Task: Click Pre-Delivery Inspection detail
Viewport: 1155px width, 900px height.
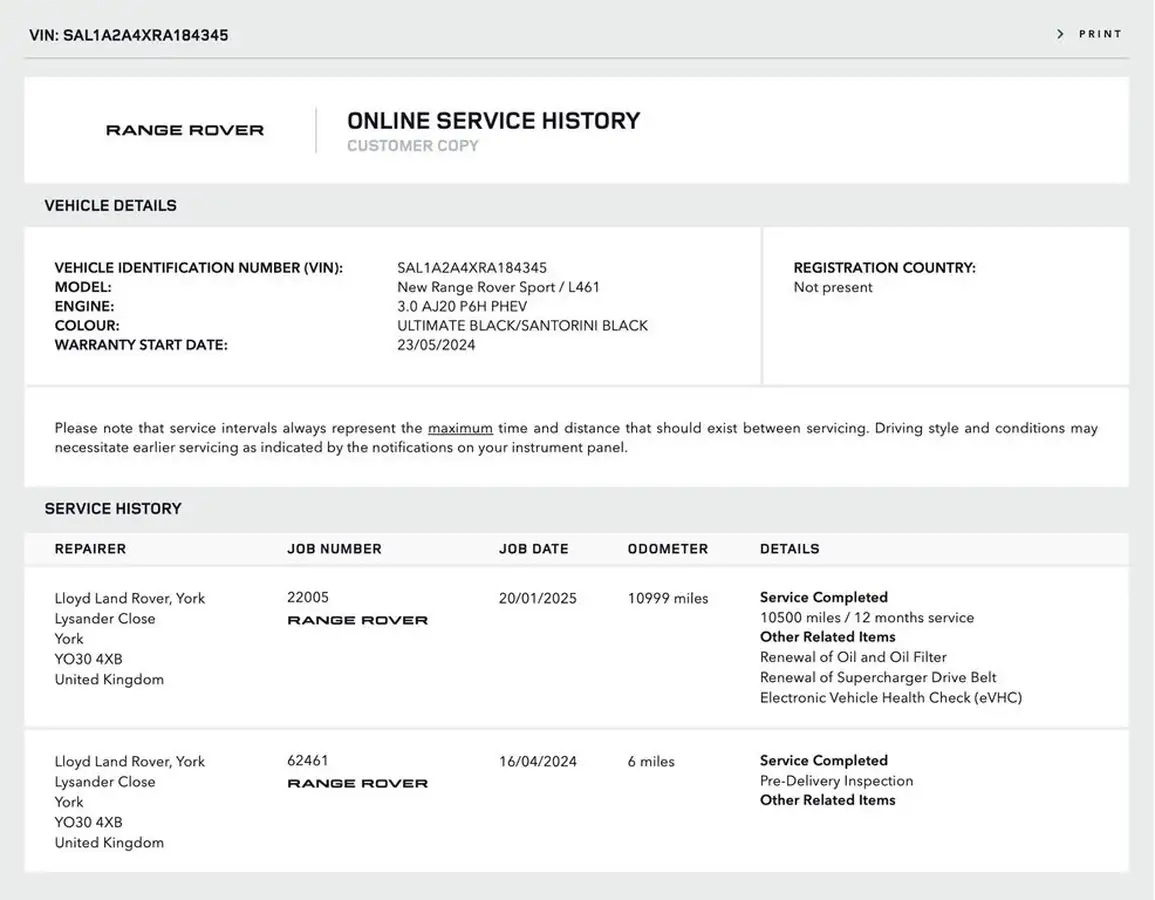Action: point(837,781)
